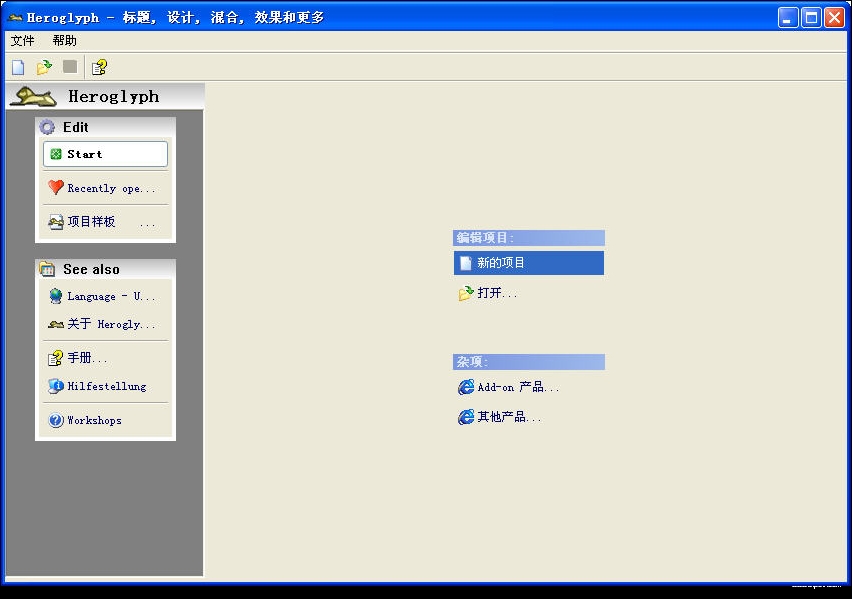Open the 文件 menu
Image resolution: width=852 pixels, height=599 pixels.
click(x=22, y=41)
